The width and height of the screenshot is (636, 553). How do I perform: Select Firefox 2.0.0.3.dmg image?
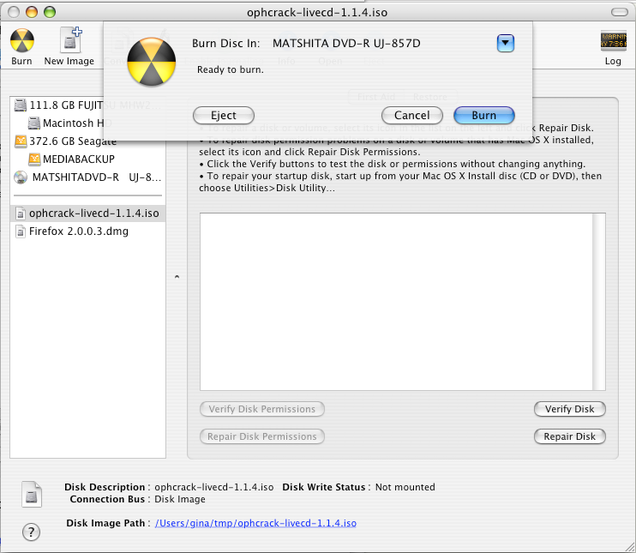pos(88,231)
